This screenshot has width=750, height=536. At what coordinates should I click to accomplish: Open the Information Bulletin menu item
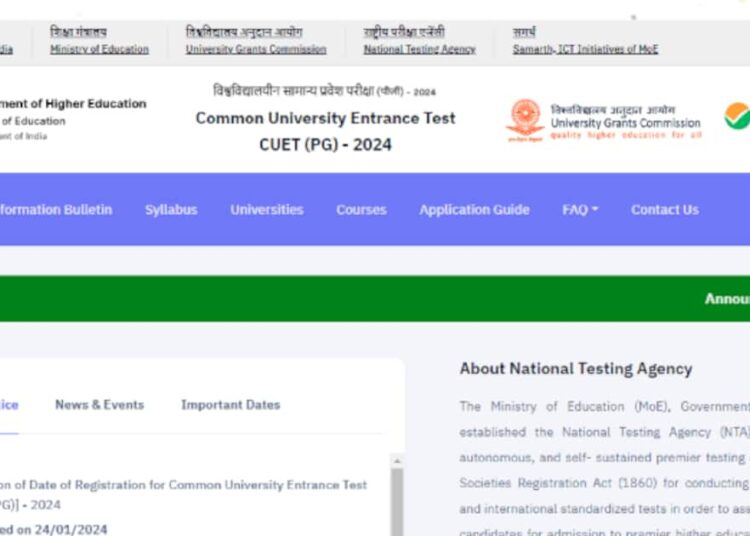point(55,210)
